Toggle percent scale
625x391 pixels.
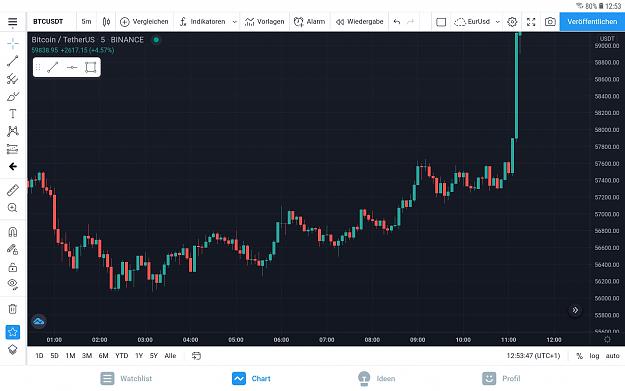coord(579,356)
